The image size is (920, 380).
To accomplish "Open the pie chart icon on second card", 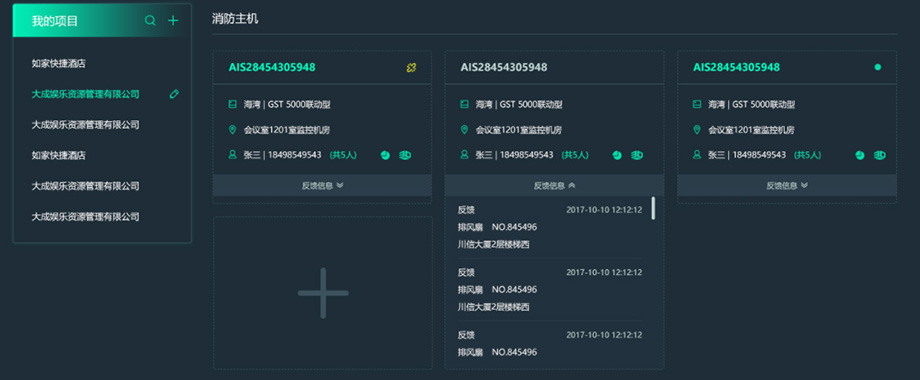I will [x=617, y=155].
